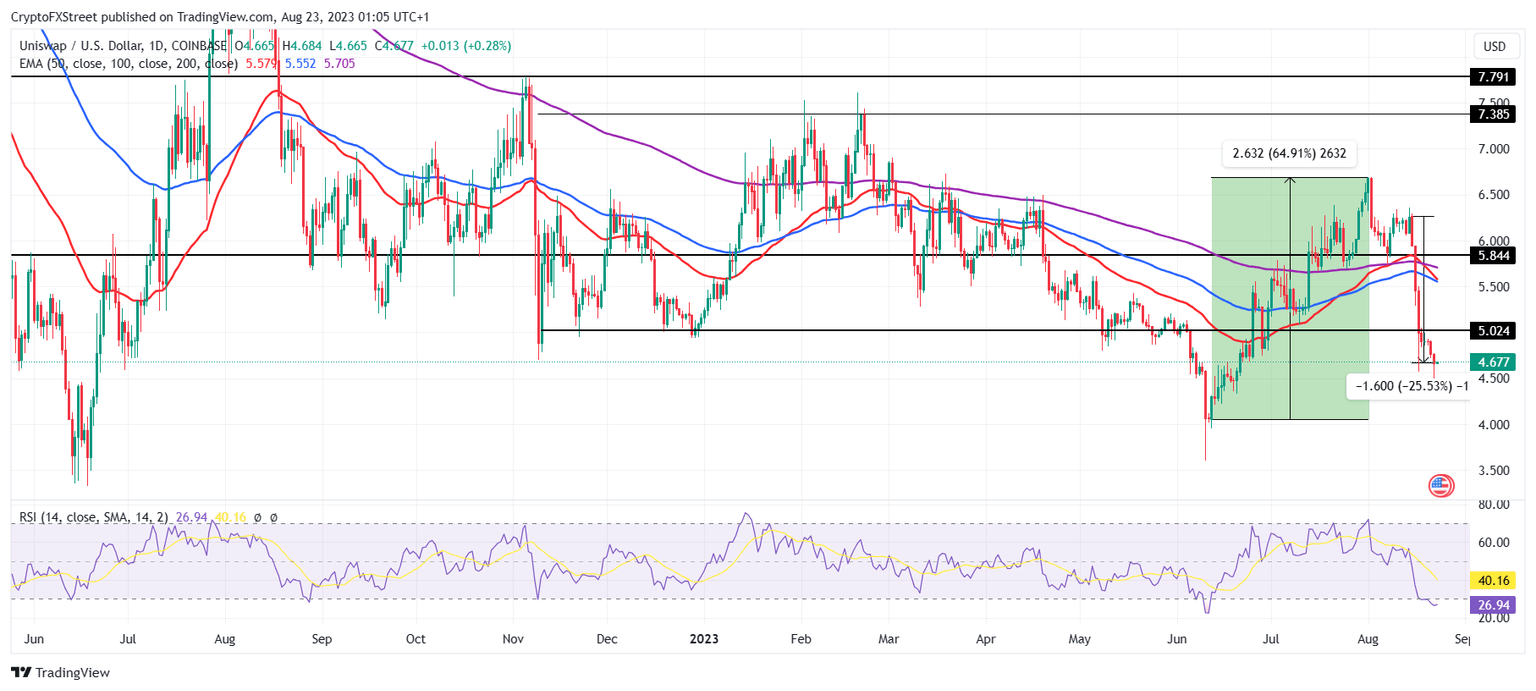Image resolution: width=1536 pixels, height=691 pixels.
Task: Click the TradingView logo in bottom-left corner
Action: pos(22,673)
